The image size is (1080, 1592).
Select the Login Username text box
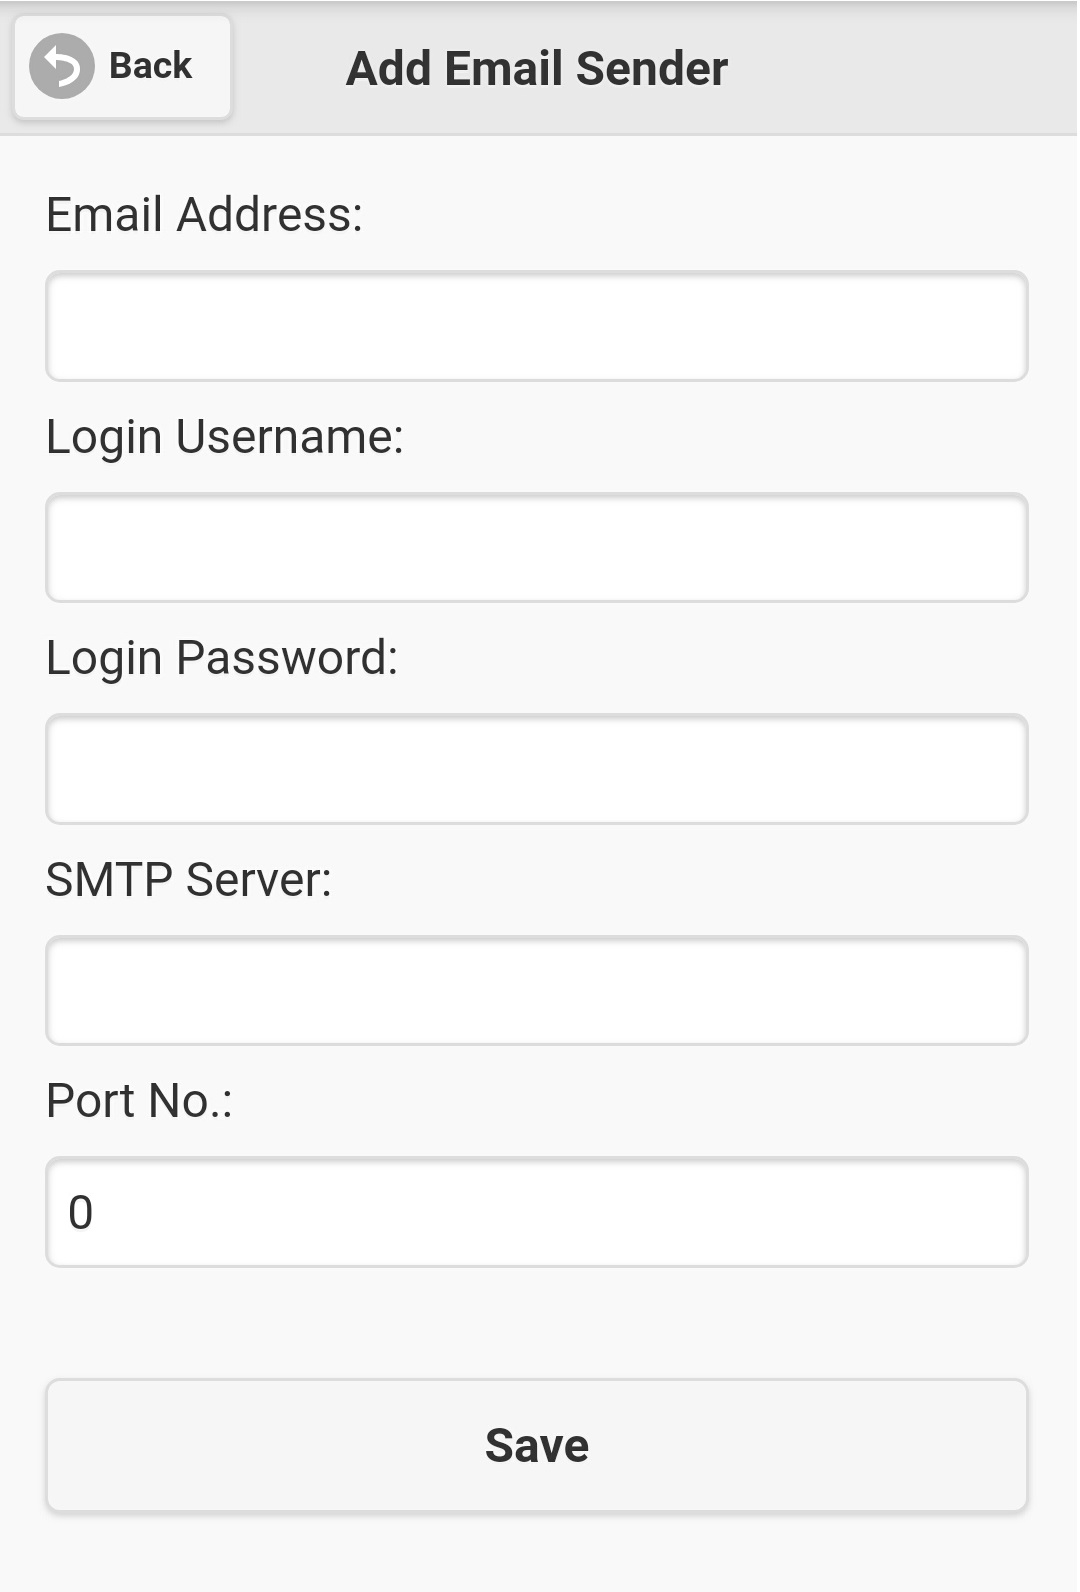536,548
